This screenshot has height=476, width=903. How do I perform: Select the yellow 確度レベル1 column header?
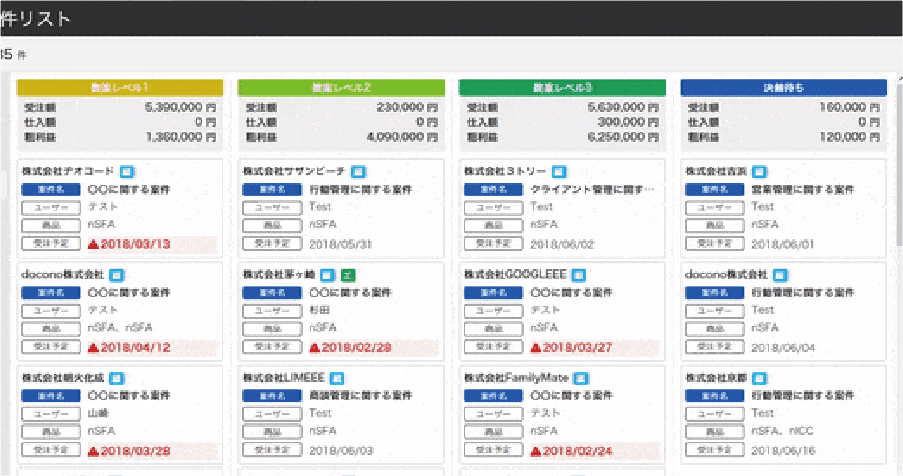[x=119, y=88]
